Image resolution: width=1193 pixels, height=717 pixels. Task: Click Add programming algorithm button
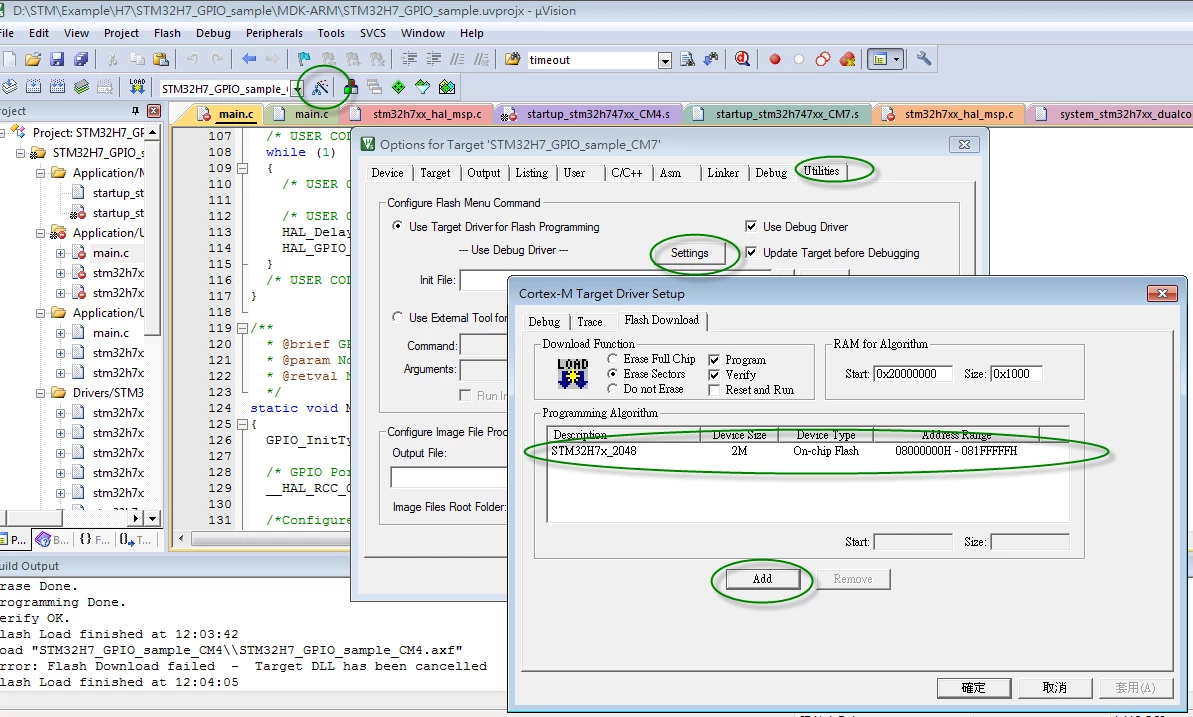tap(762, 579)
